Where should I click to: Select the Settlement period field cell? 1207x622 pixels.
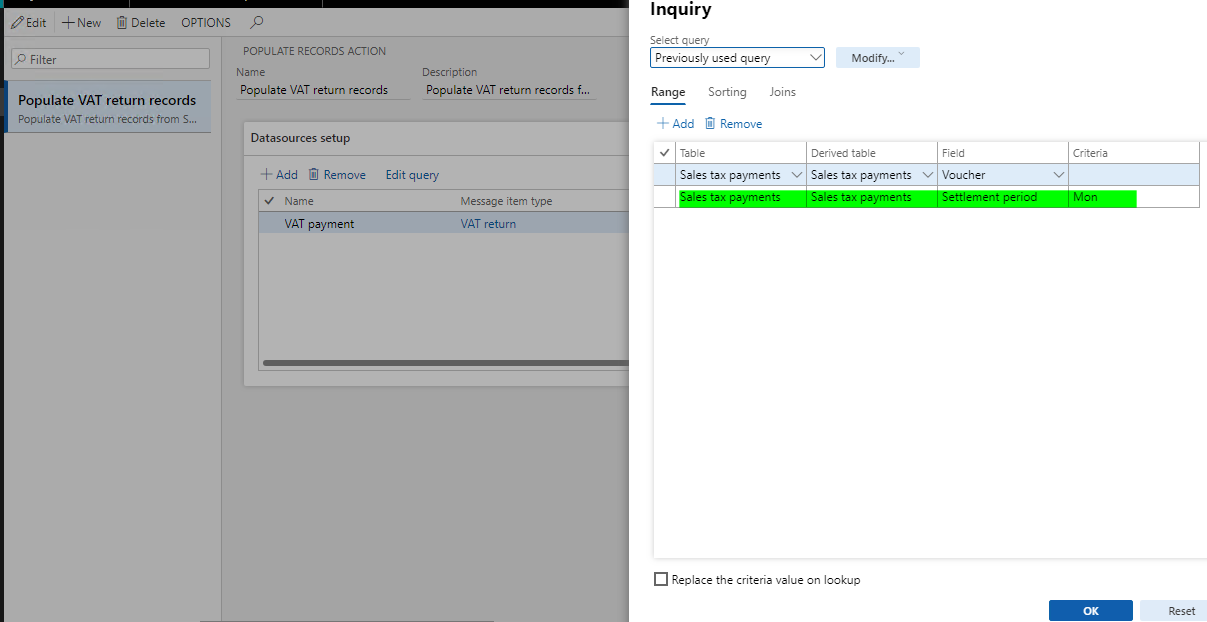1003,198
